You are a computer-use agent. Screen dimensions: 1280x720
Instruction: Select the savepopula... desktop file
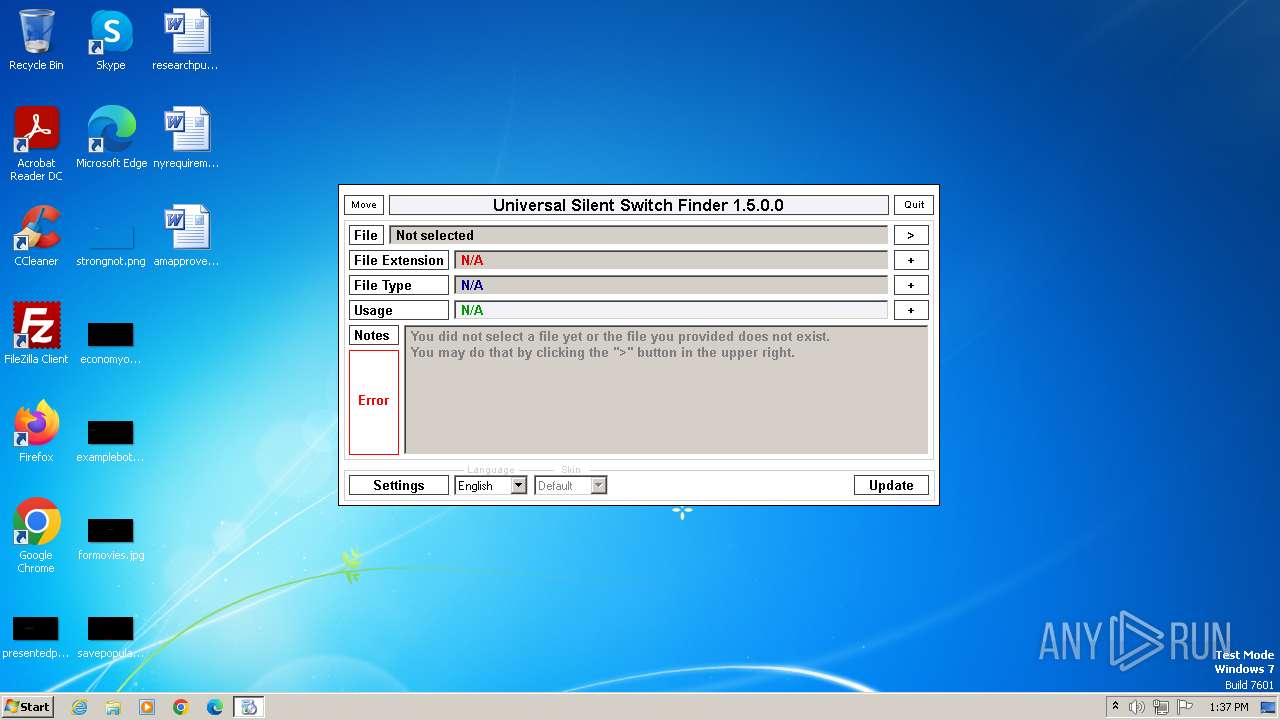point(110,635)
